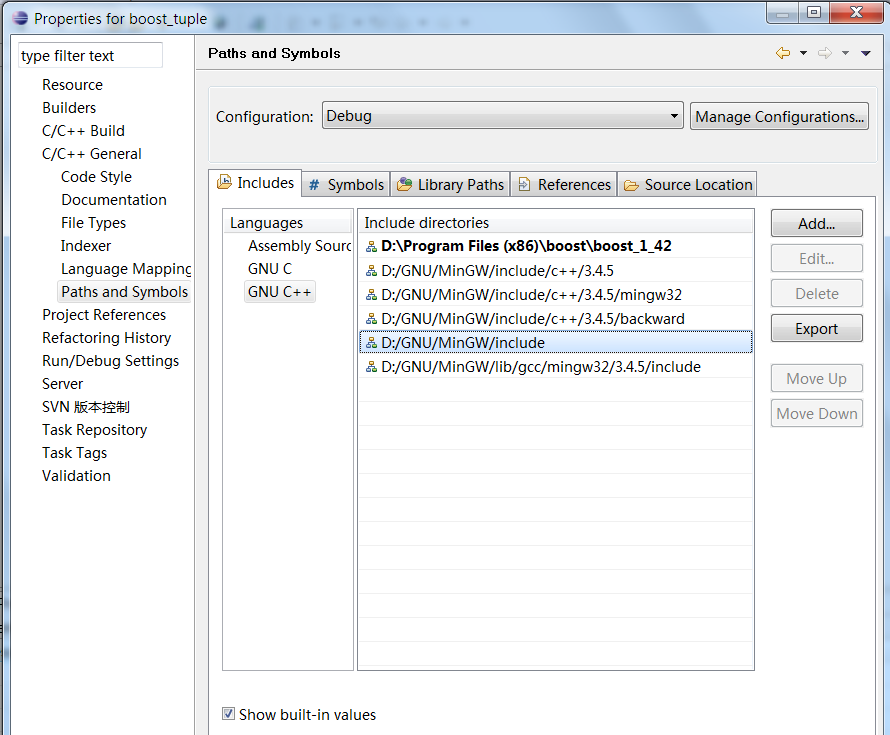890x735 pixels.
Task: Select GNU C in the Languages list
Action: point(270,269)
